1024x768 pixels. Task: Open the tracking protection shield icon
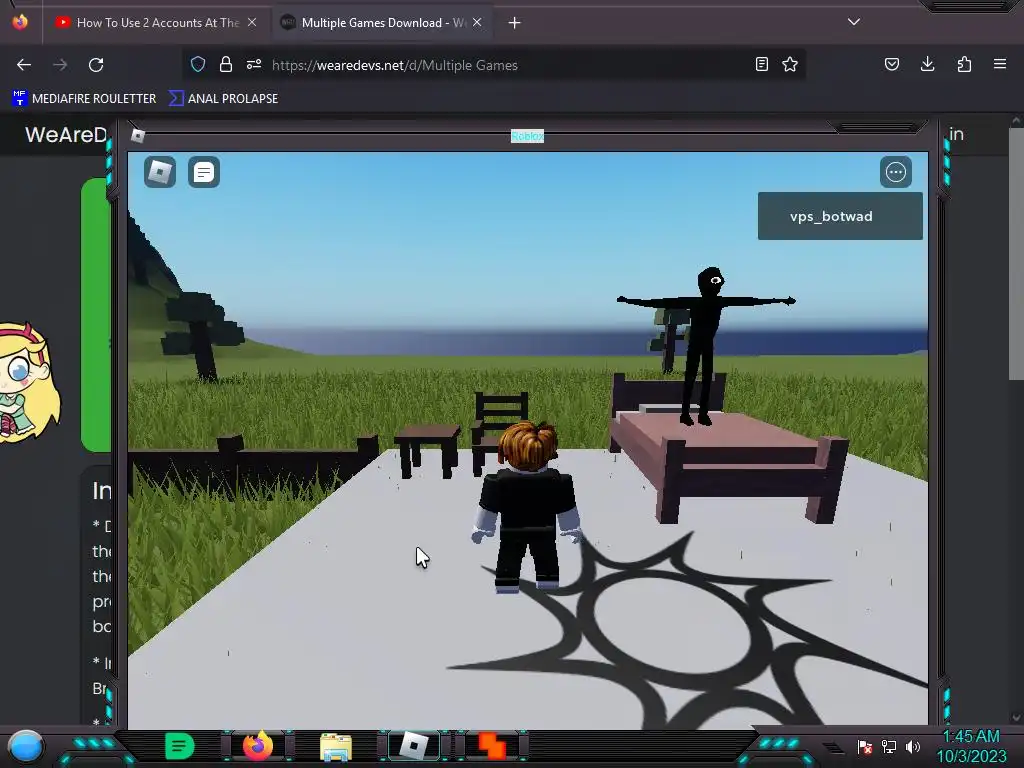point(198,64)
